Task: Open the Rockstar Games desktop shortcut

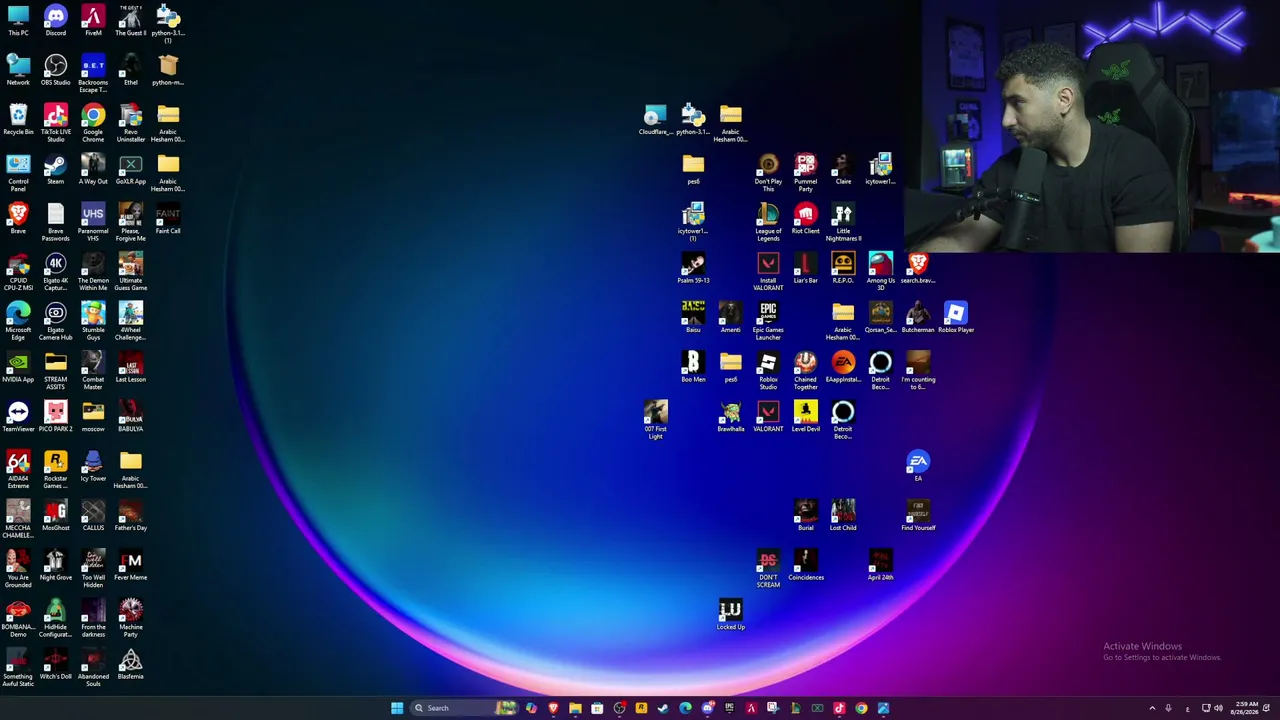Action: [55, 470]
